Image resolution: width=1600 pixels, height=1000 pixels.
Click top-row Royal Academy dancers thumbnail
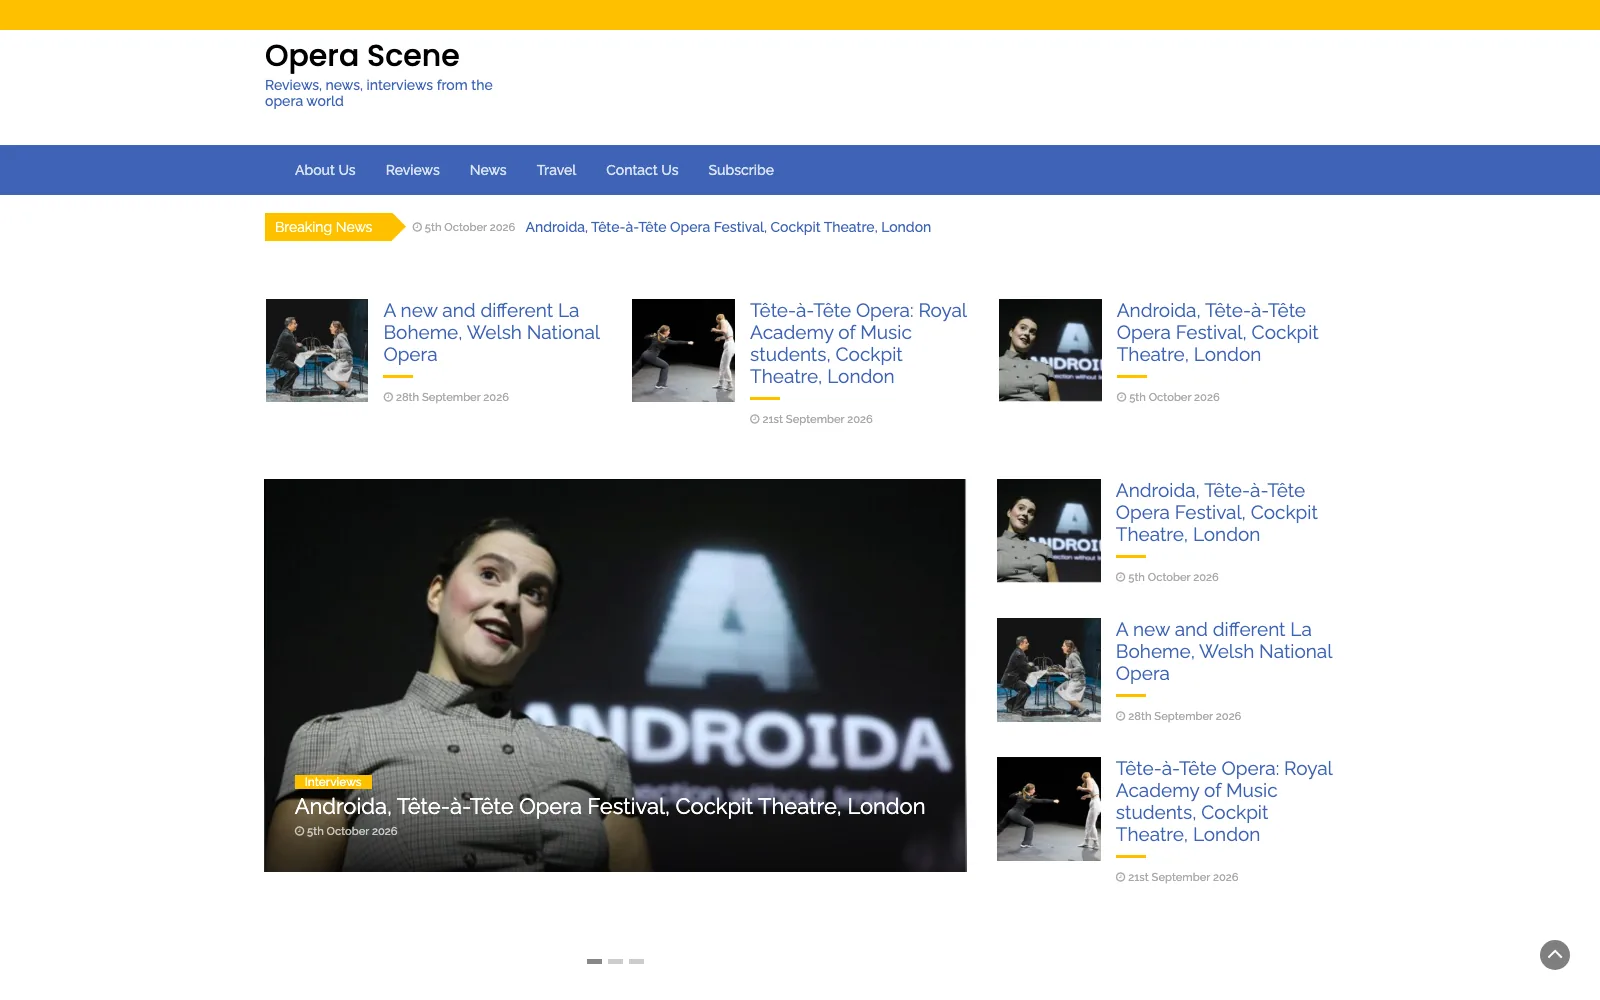pyautogui.click(x=683, y=350)
